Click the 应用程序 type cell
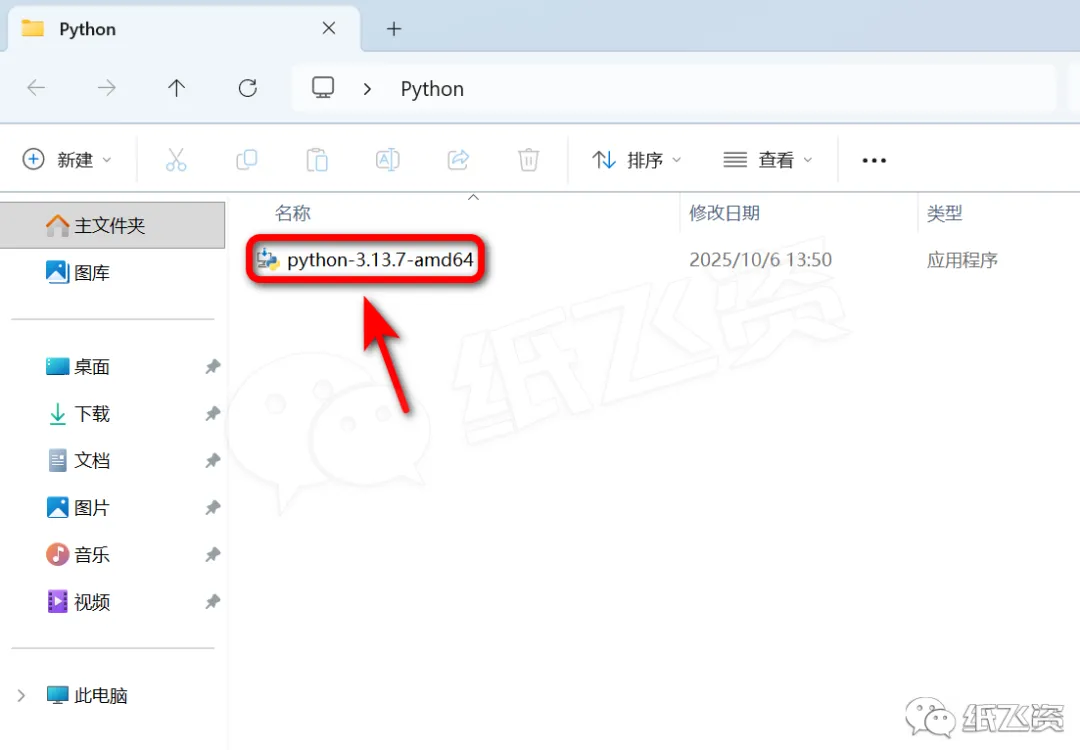The height and width of the screenshot is (750, 1080). pos(962,260)
